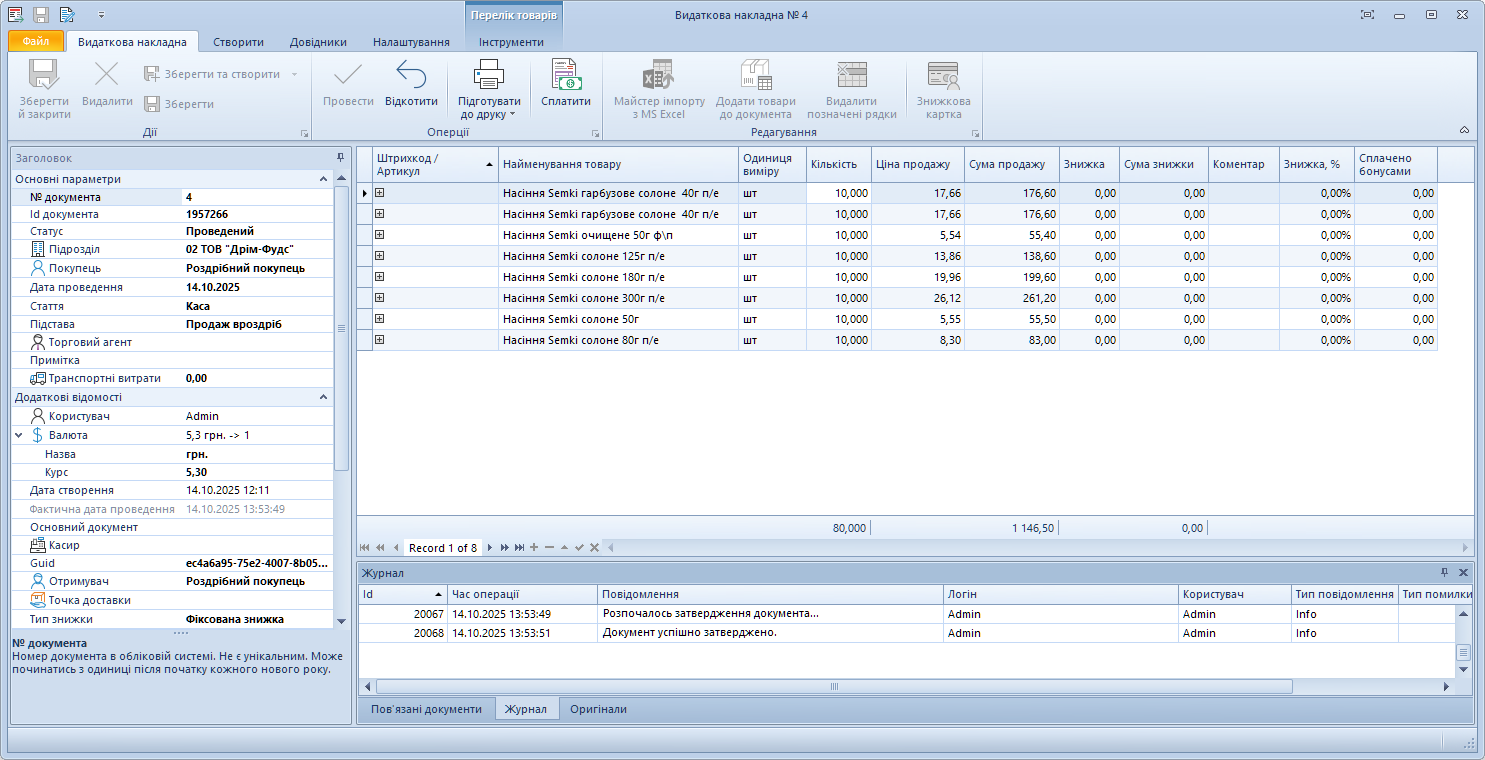Expand row Насіння Semki солоне 300г п/е
This screenshot has width=1485, height=760.
380,298
